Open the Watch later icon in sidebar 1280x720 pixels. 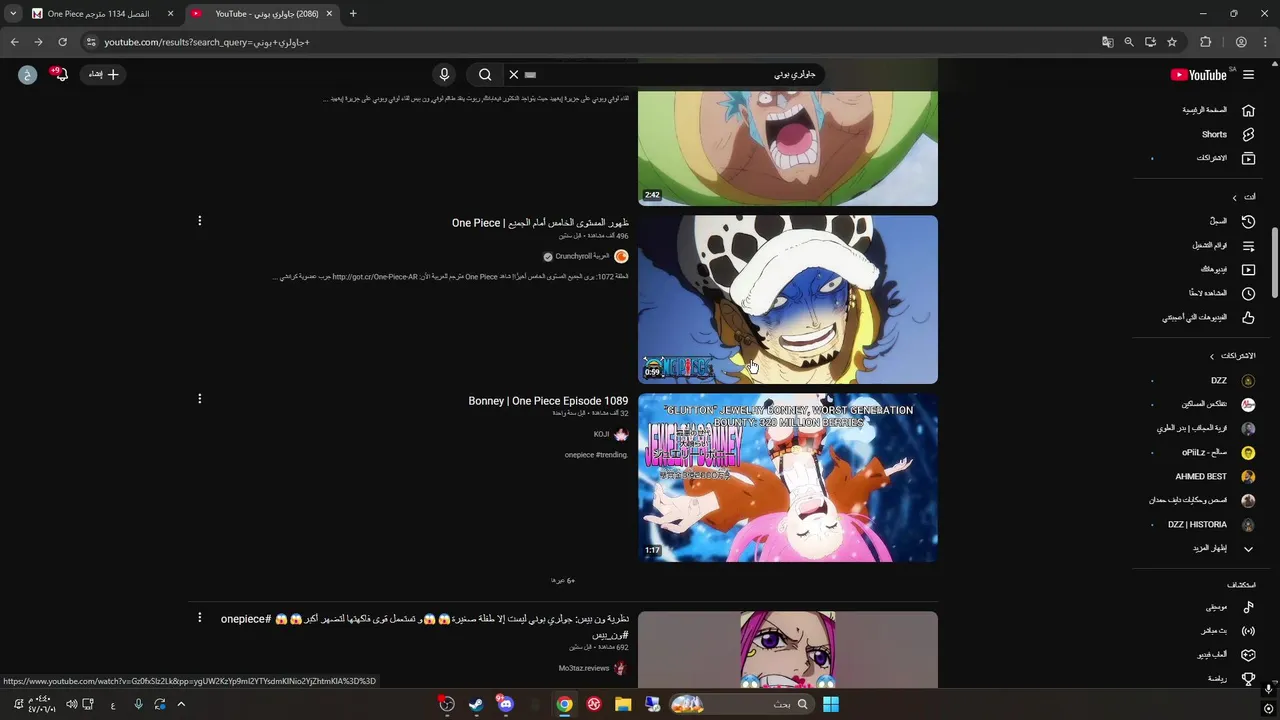click(x=1248, y=293)
